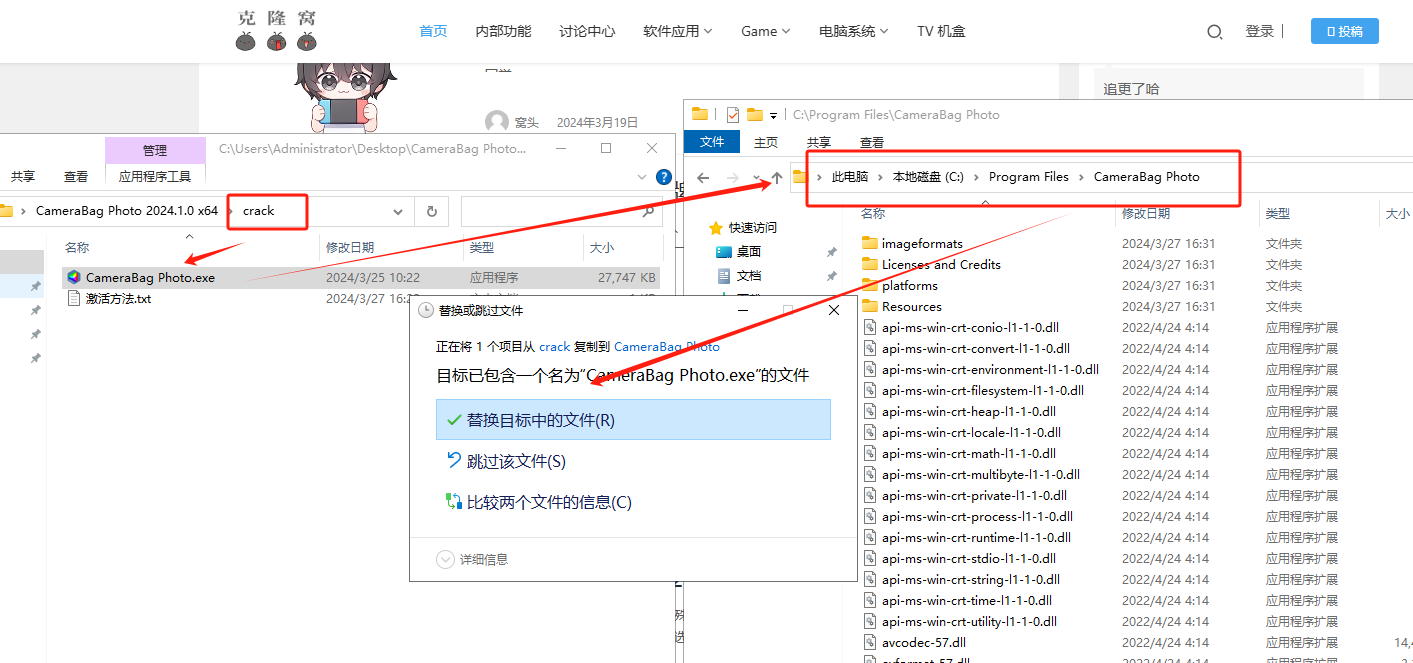
Task: Open the Licenses and Credits folder icon
Action: click(869, 264)
